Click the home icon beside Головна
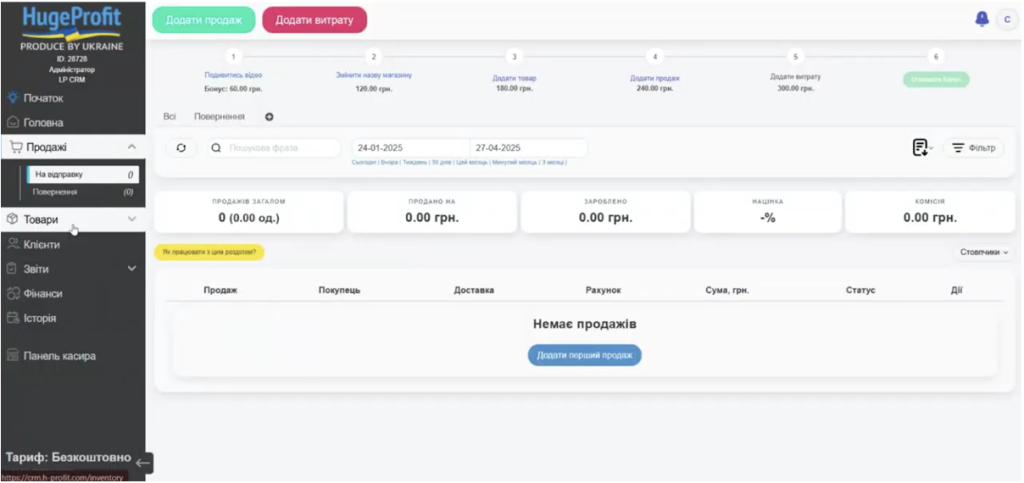The height and width of the screenshot is (483, 1024). pos(12,123)
